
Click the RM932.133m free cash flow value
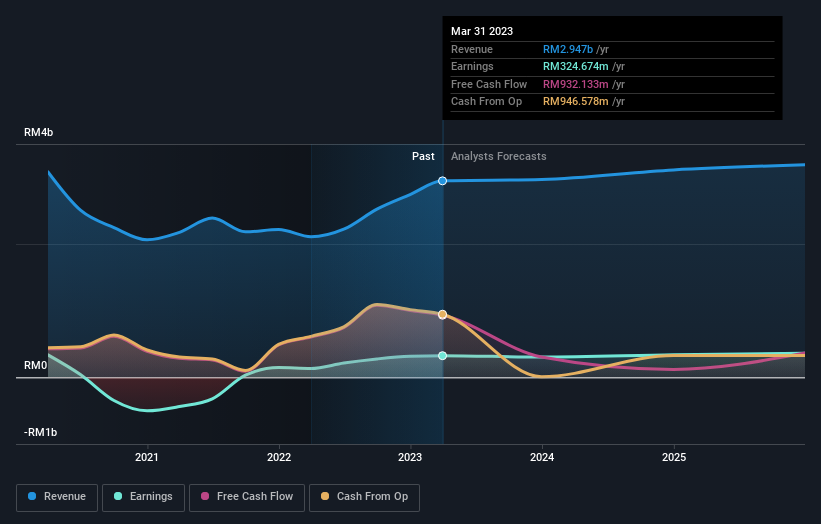tap(575, 84)
